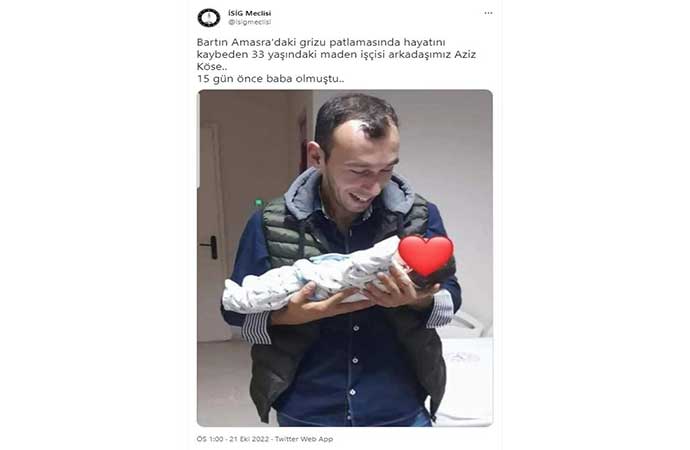Click the line 15 gün önce baba olmuştu
Screen dimensions: 690x450
[270, 79]
